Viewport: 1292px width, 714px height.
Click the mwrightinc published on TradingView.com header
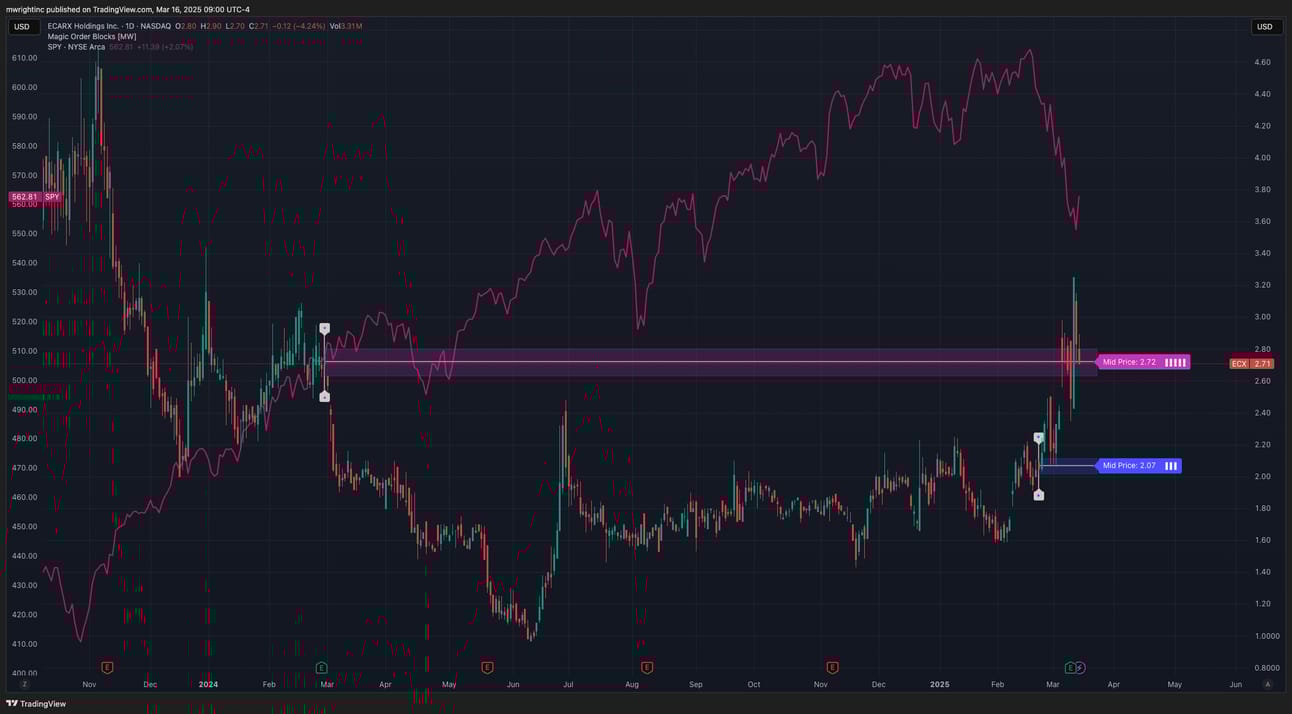(128, 9)
